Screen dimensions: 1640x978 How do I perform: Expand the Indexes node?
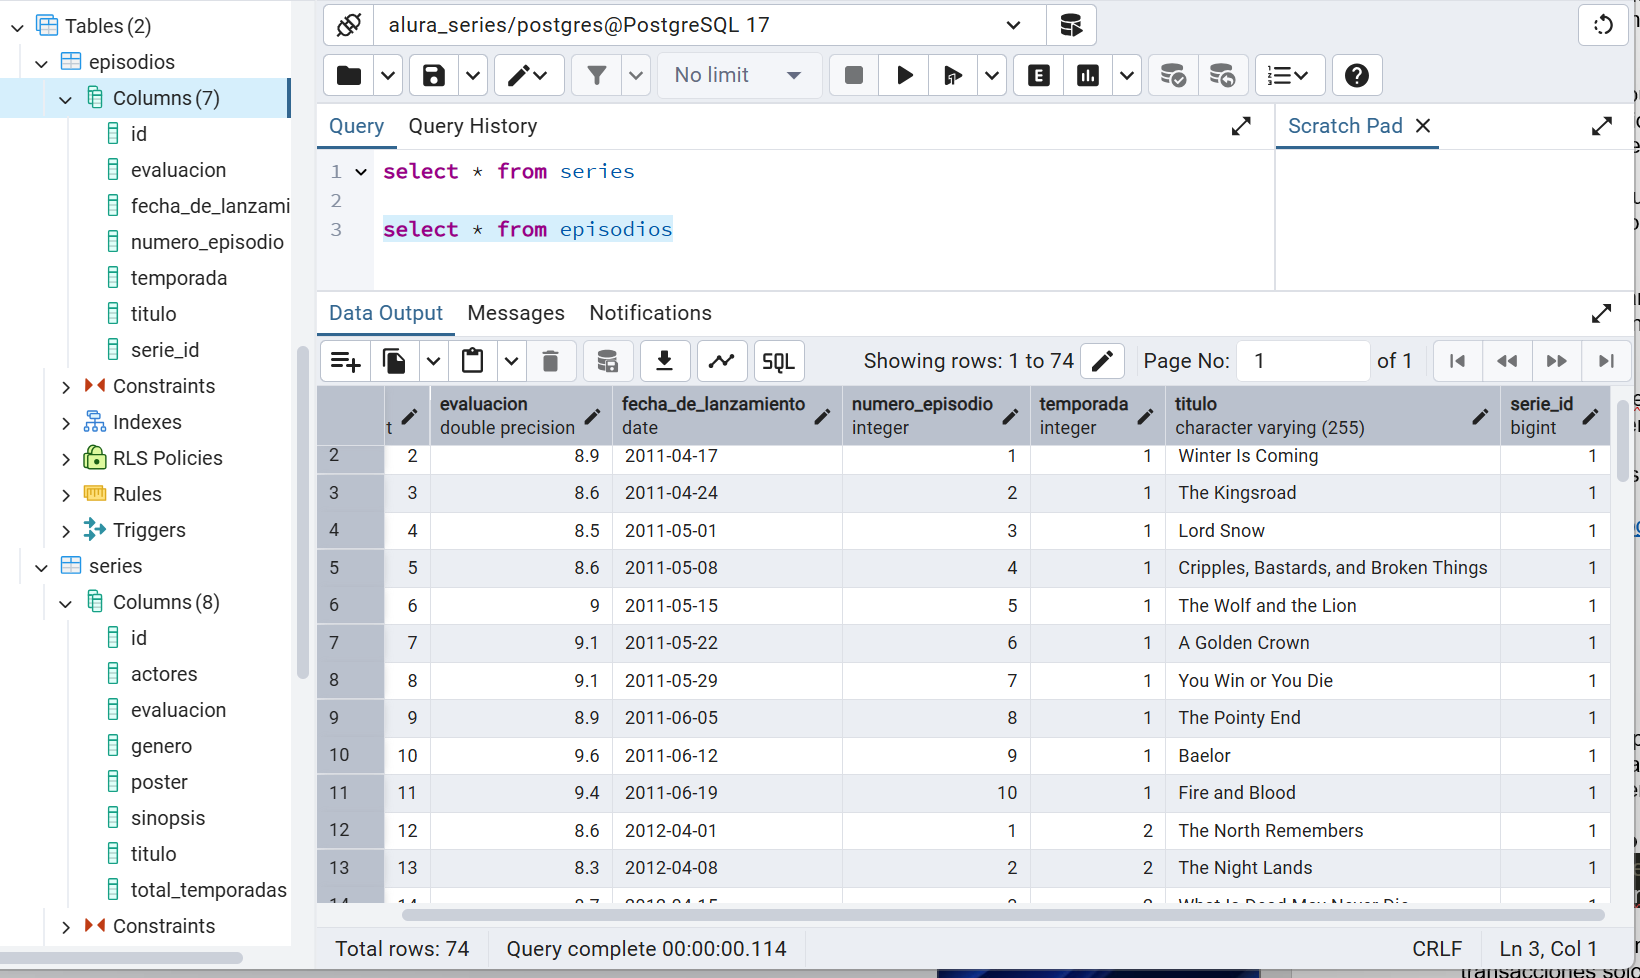click(65, 423)
